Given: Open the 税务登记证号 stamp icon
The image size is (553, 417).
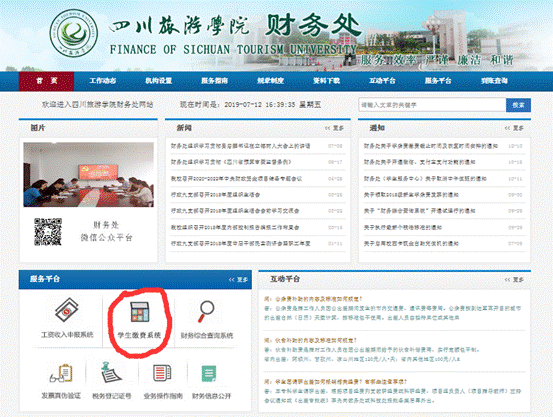Looking at the screenshot, I should click(111, 373).
